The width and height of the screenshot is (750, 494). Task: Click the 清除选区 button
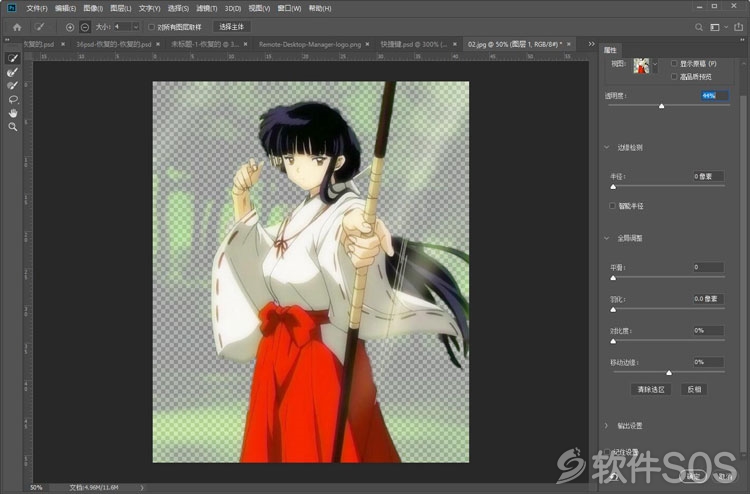[x=651, y=389]
